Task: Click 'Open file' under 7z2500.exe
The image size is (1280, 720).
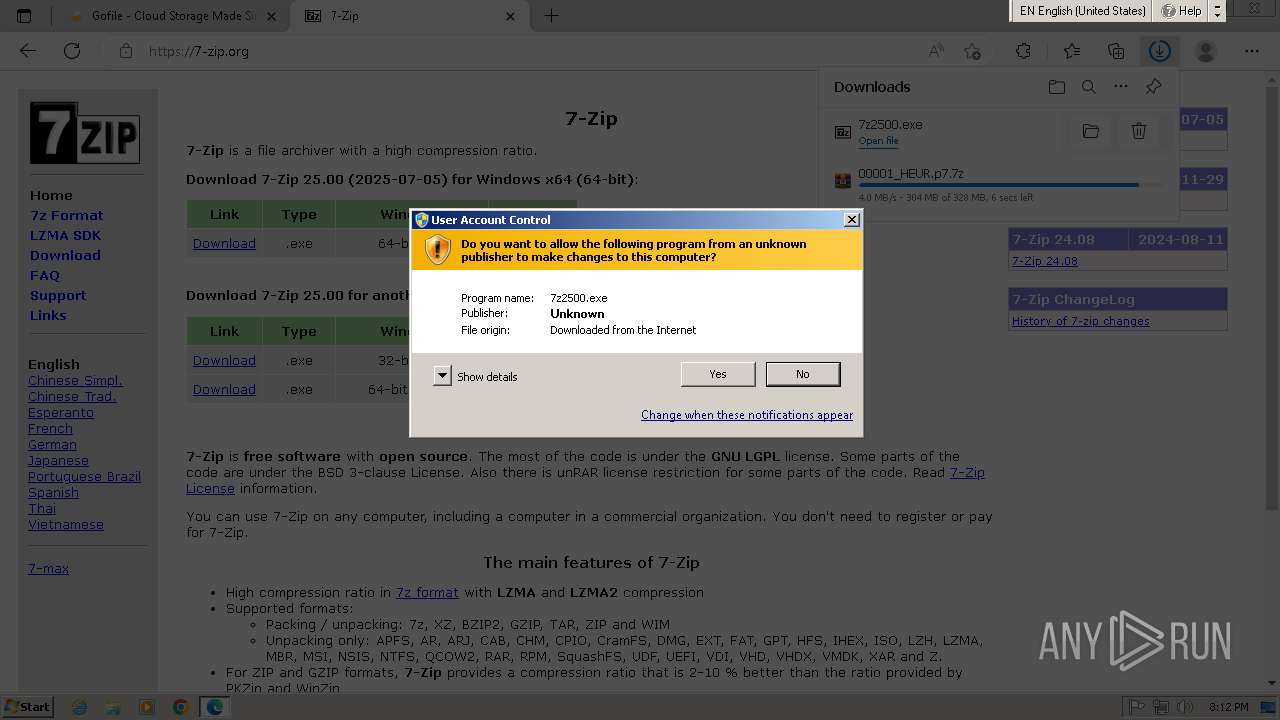Action: [878, 141]
